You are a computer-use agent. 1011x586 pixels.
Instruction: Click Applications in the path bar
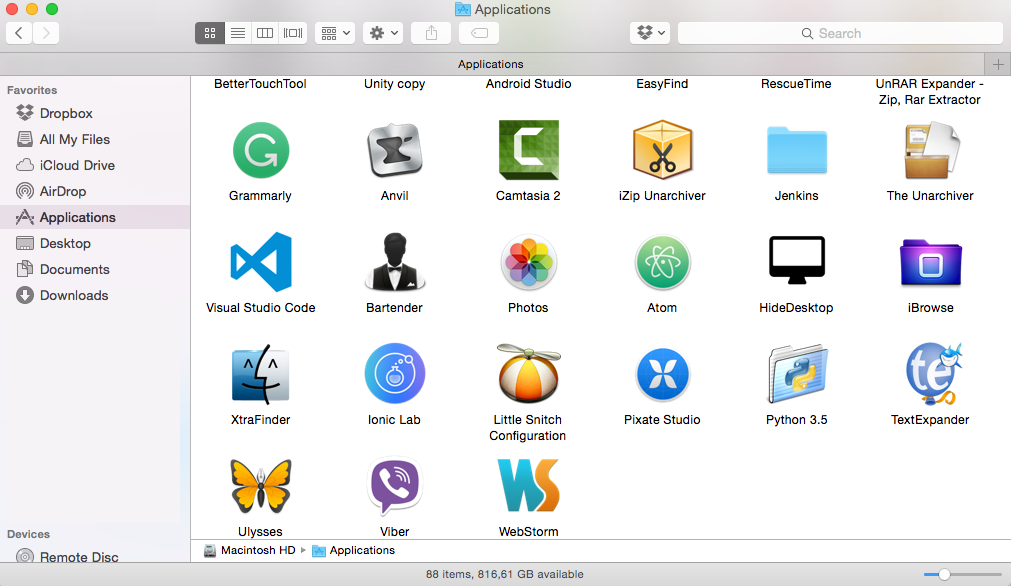(354, 551)
